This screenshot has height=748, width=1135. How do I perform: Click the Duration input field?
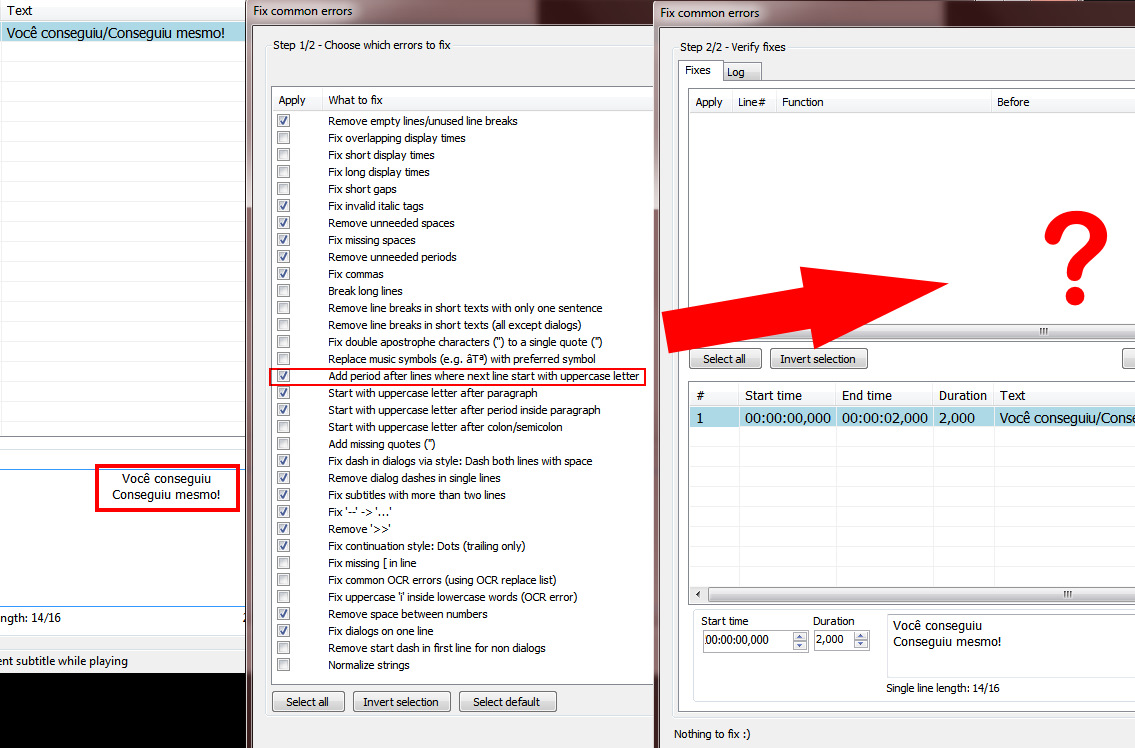click(834, 641)
